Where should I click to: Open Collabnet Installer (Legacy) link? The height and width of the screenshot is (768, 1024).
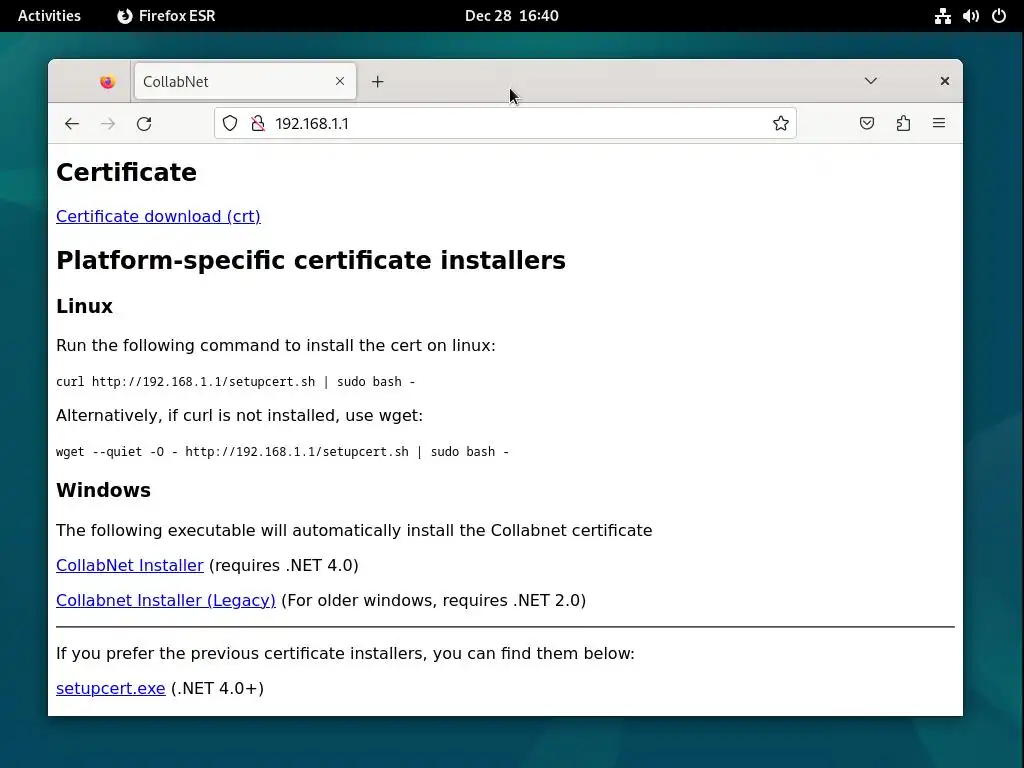[166, 600]
